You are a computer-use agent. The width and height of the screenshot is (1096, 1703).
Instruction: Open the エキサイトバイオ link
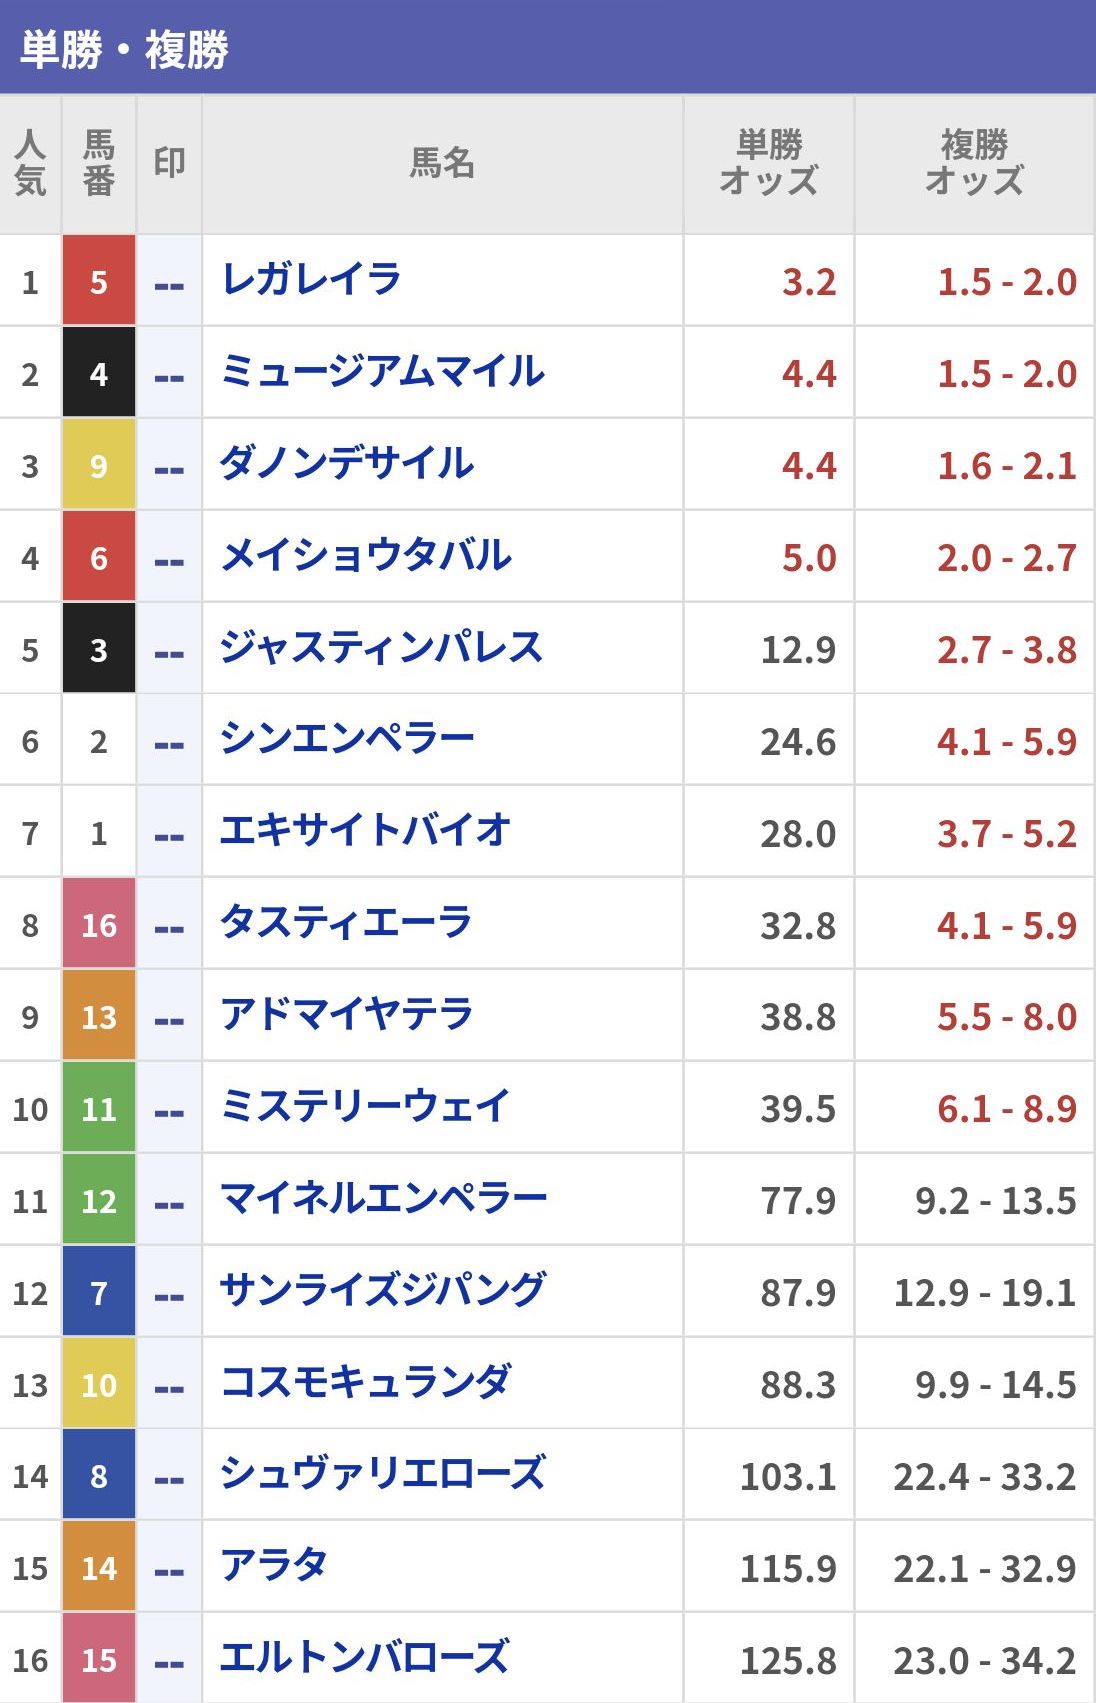(x=365, y=832)
